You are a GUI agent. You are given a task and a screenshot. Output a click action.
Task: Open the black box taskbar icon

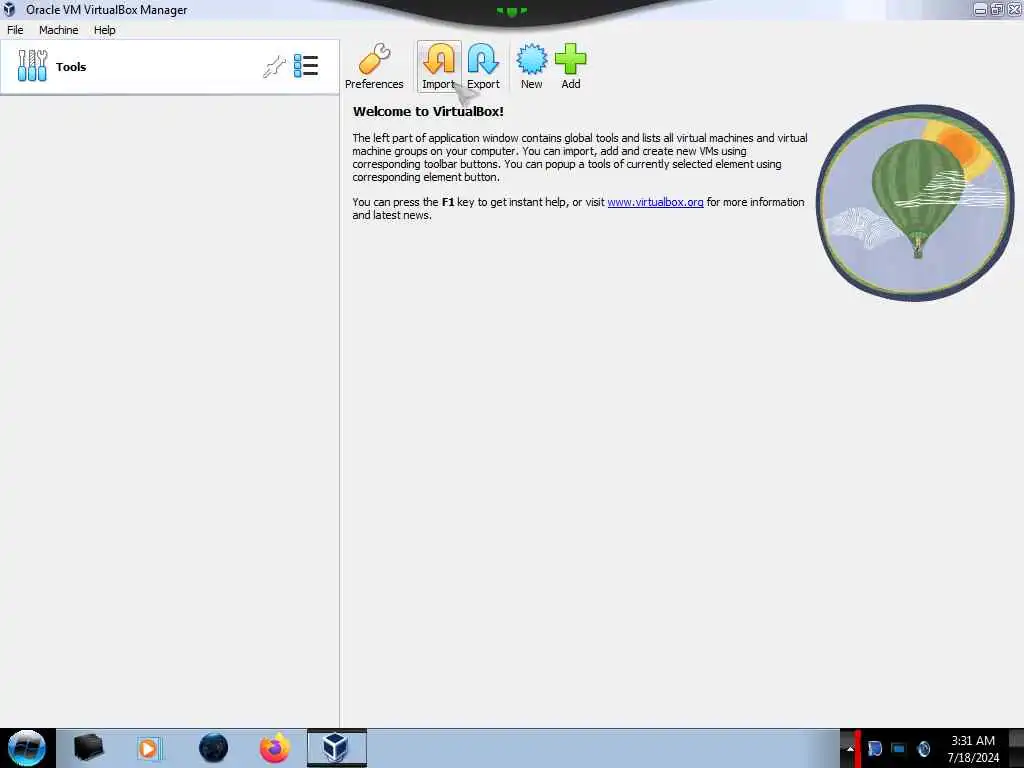click(x=88, y=748)
